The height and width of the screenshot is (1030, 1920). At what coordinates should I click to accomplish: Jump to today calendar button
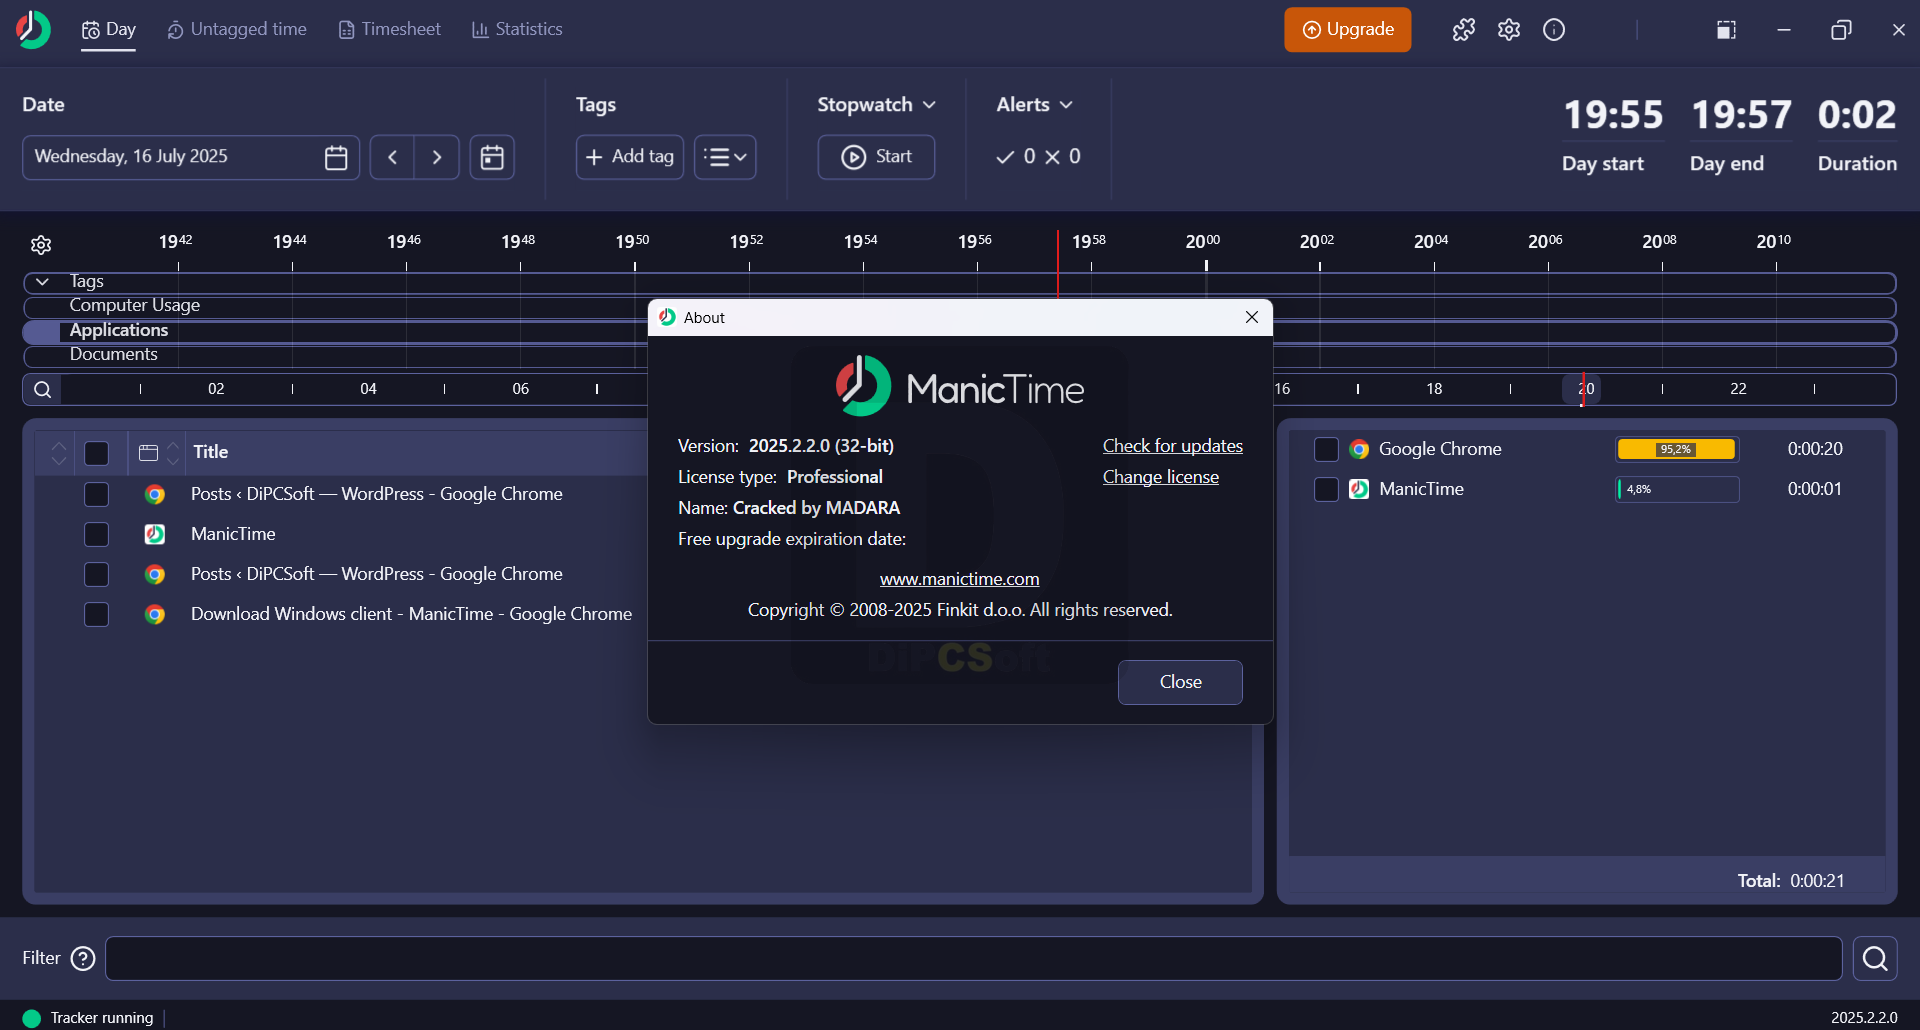(x=492, y=157)
